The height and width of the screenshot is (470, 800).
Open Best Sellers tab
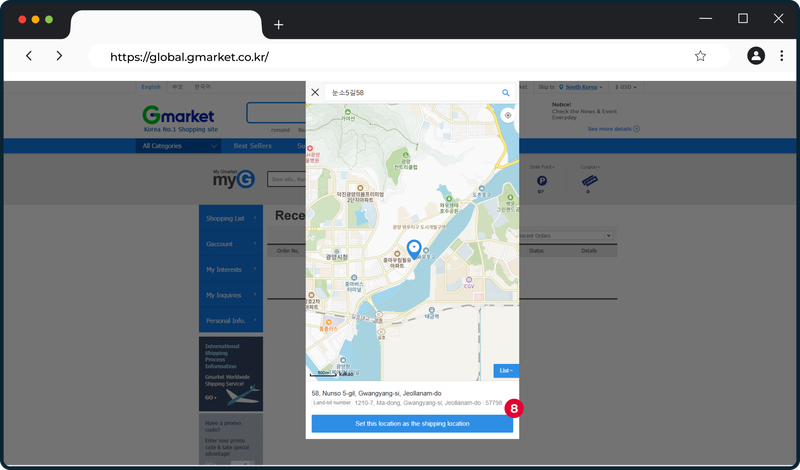click(x=253, y=146)
